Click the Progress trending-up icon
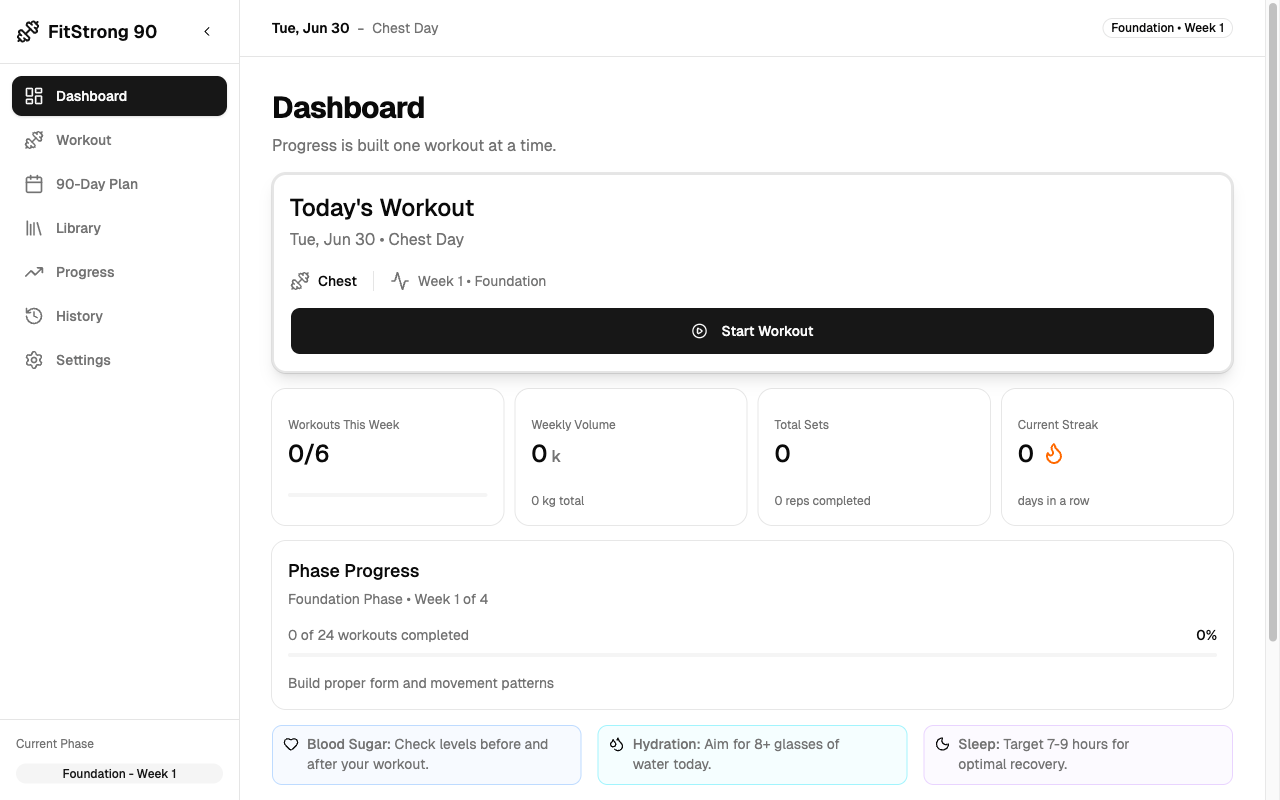 coord(34,272)
